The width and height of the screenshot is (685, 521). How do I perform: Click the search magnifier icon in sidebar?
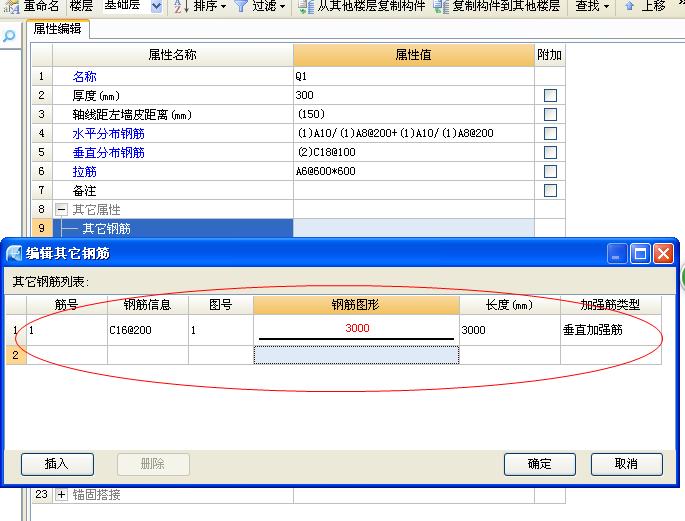9,36
